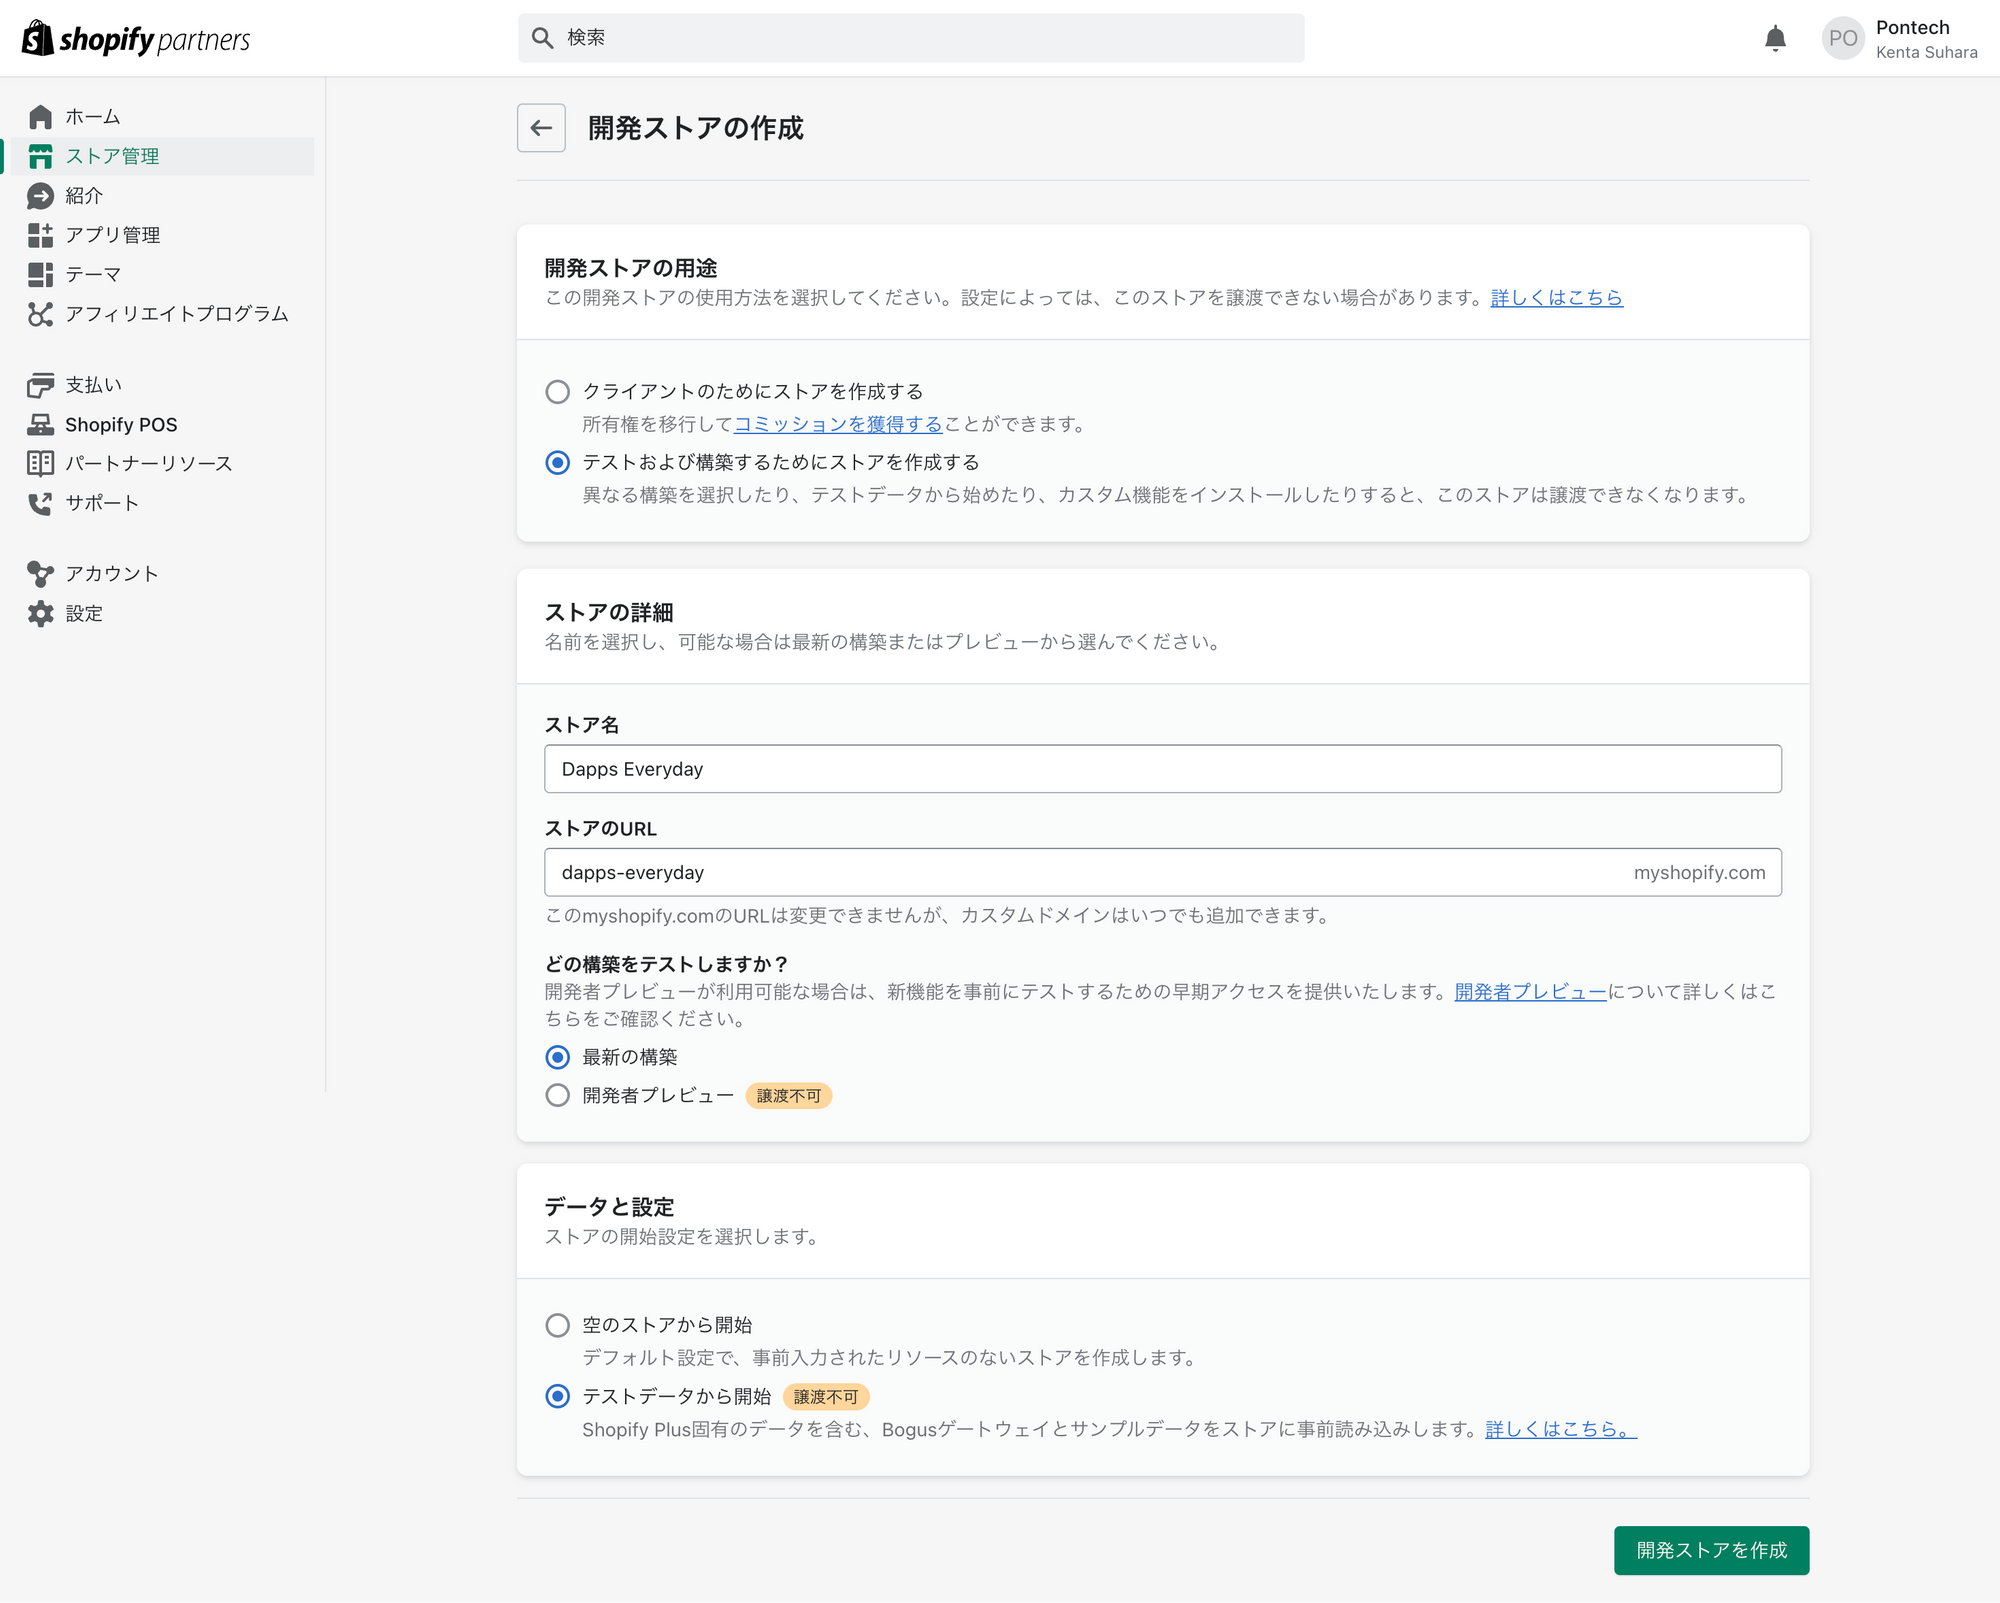Open コミッションを獲得する link
2000x1603 pixels.
tap(838, 425)
